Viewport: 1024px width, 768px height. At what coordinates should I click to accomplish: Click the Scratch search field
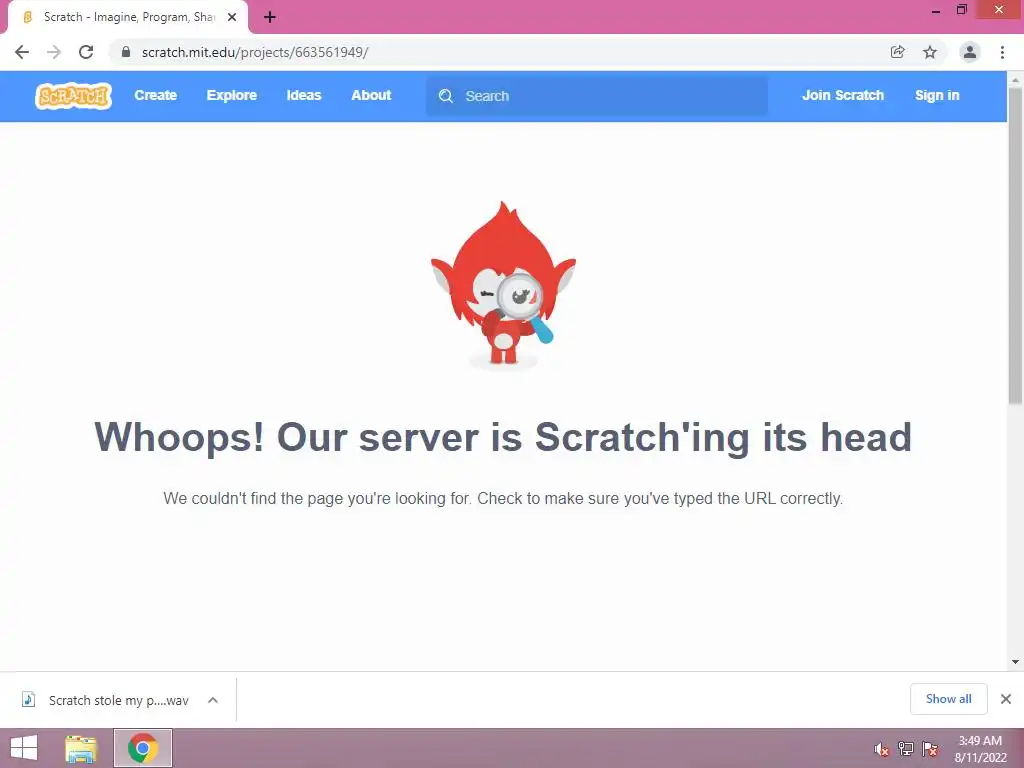coord(597,96)
